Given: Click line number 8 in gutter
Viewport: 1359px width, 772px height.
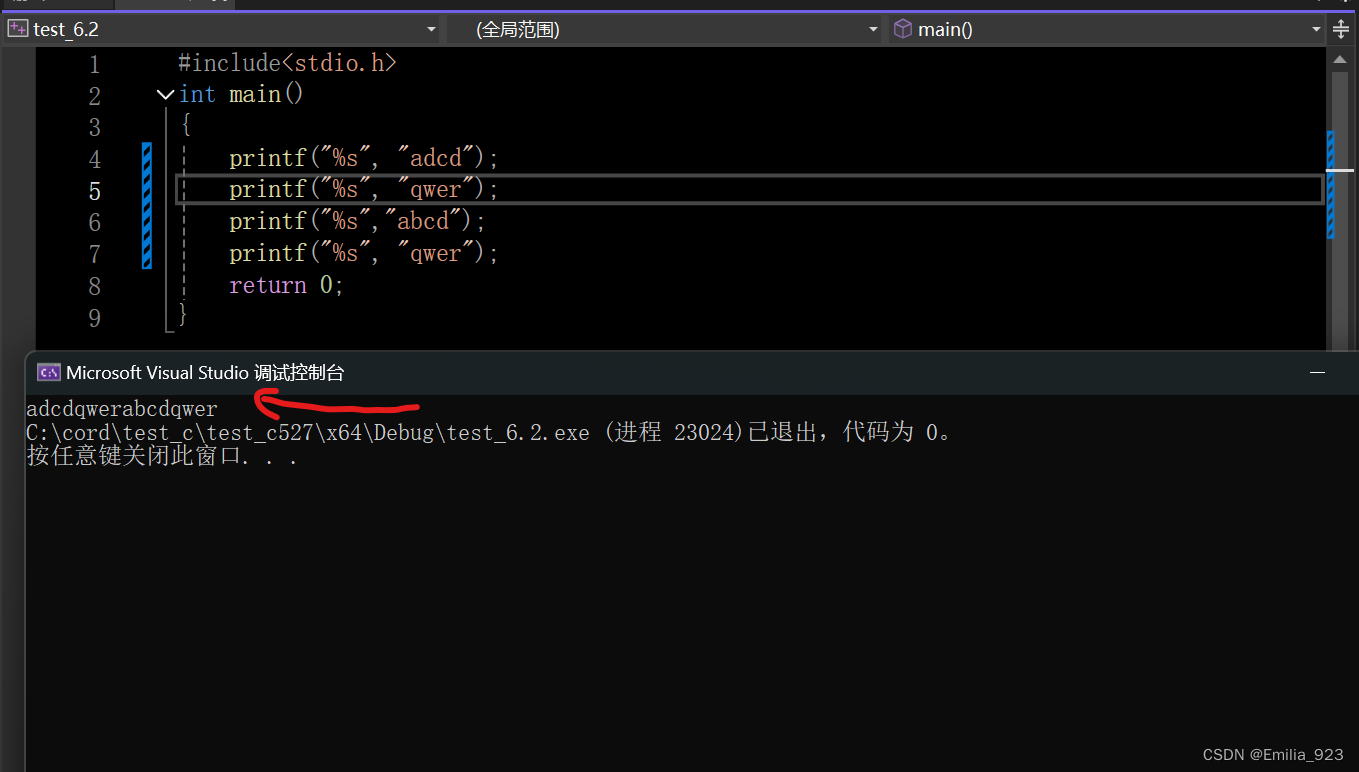Looking at the screenshot, I should pyautogui.click(x=94, y=286).
